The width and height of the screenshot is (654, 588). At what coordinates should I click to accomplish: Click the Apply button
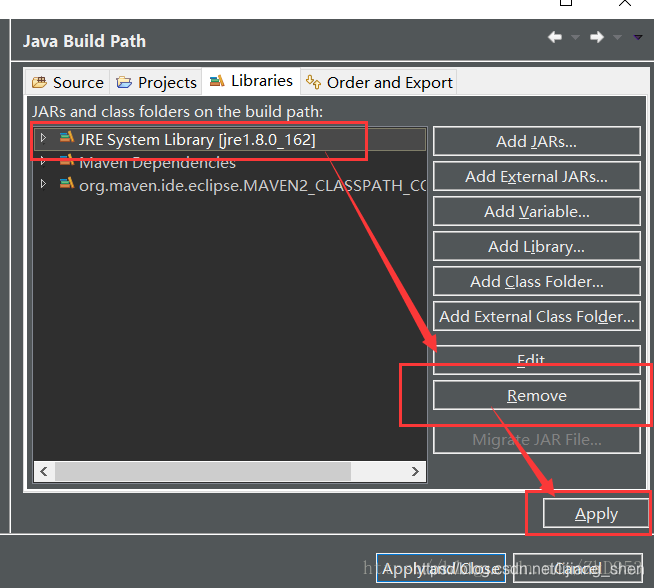click(x=596, y=513)
